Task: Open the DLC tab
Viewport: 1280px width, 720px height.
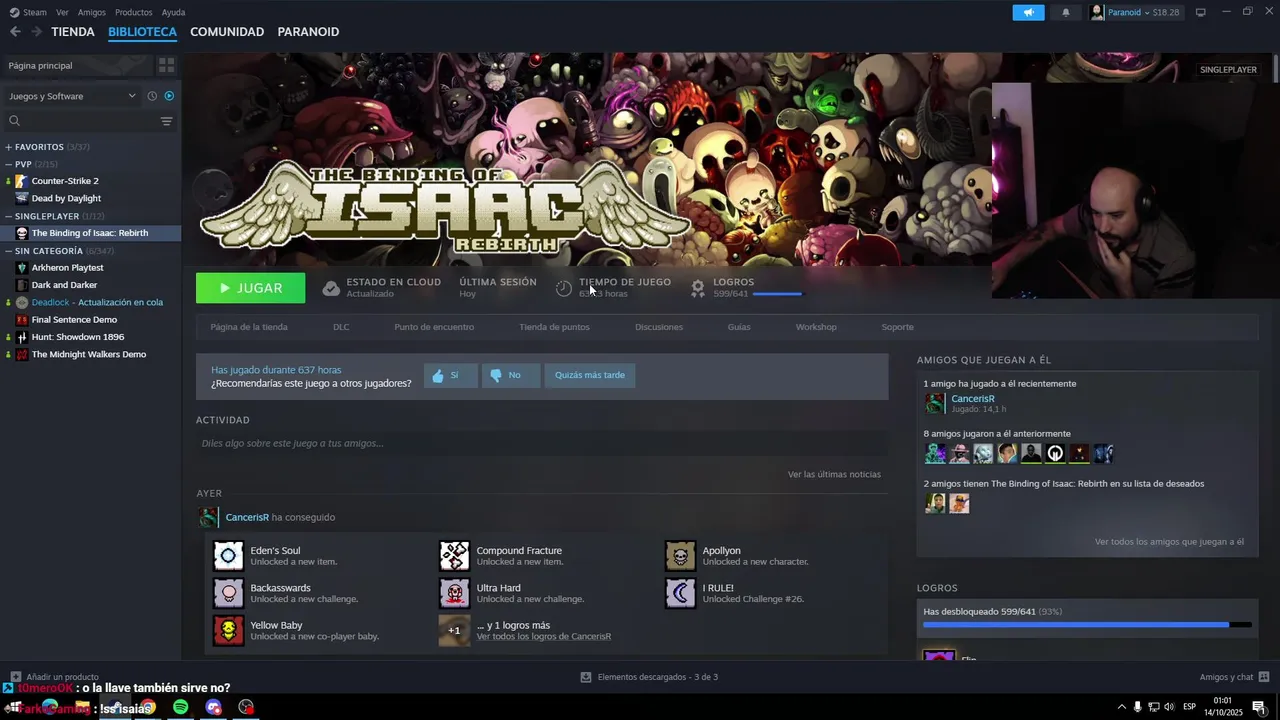Action: [341, 327]
